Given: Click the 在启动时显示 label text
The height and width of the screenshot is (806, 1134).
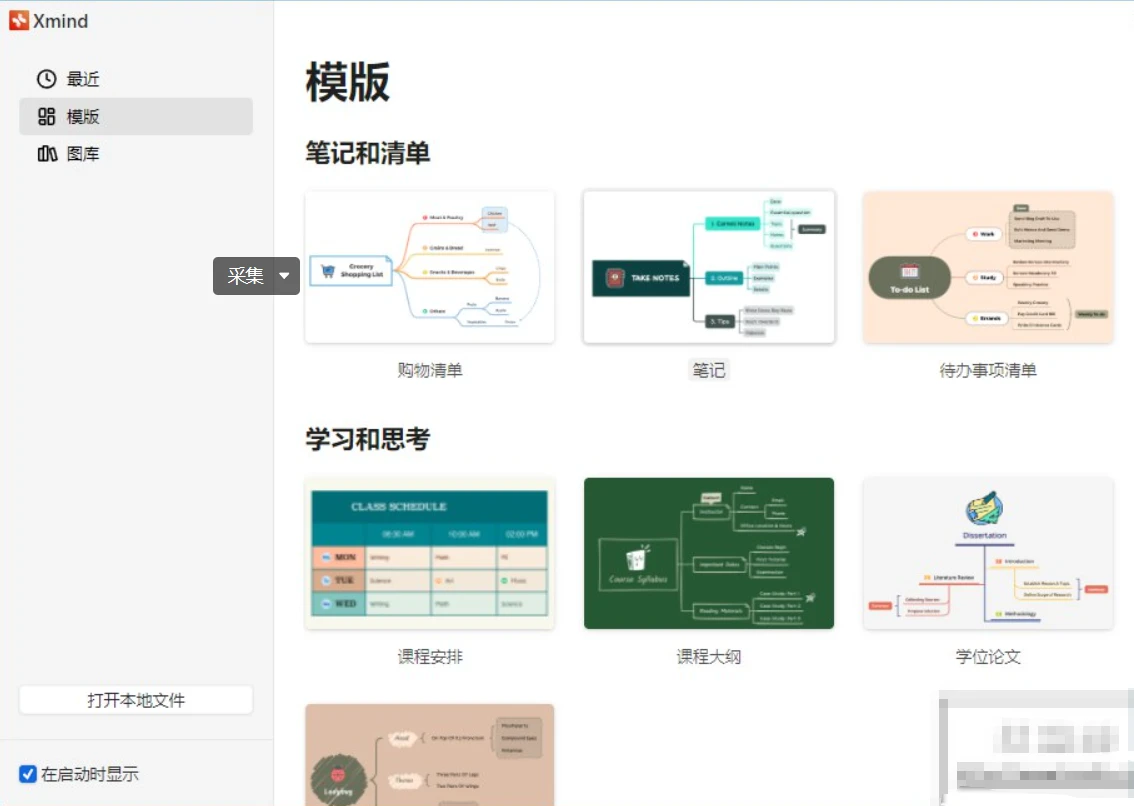Looking at the screenshot, I should pyautogui.click(x=90, y=774).
